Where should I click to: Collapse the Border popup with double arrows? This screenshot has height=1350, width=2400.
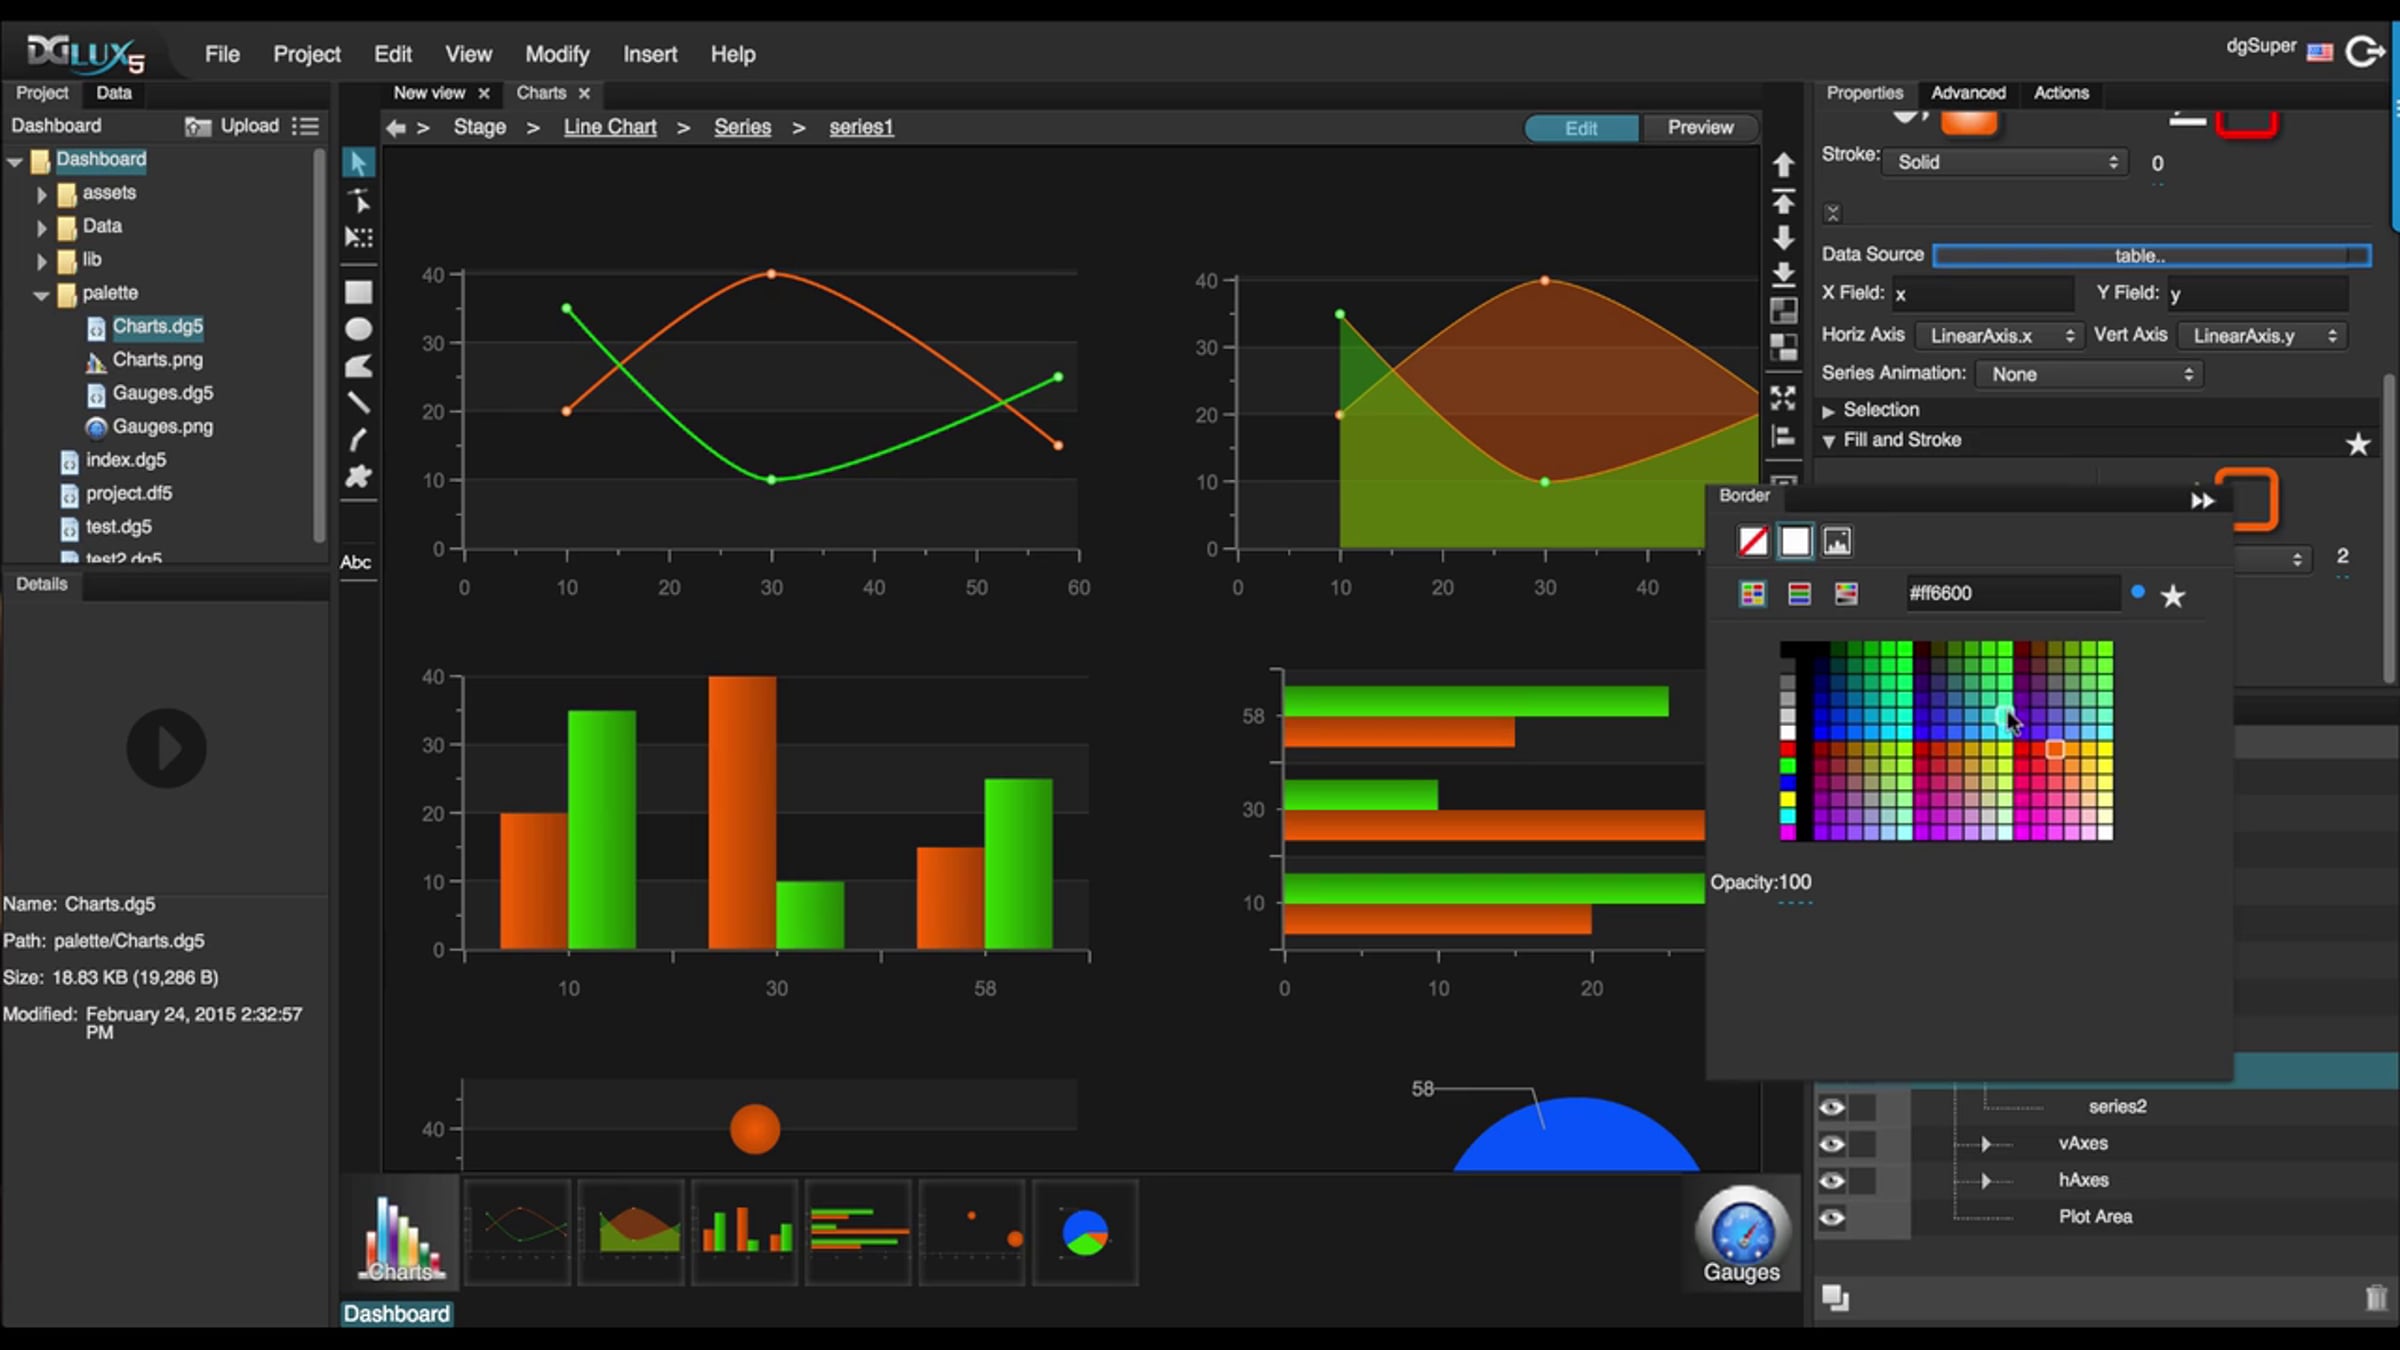pyautogui.click(x=2202, y=500)
